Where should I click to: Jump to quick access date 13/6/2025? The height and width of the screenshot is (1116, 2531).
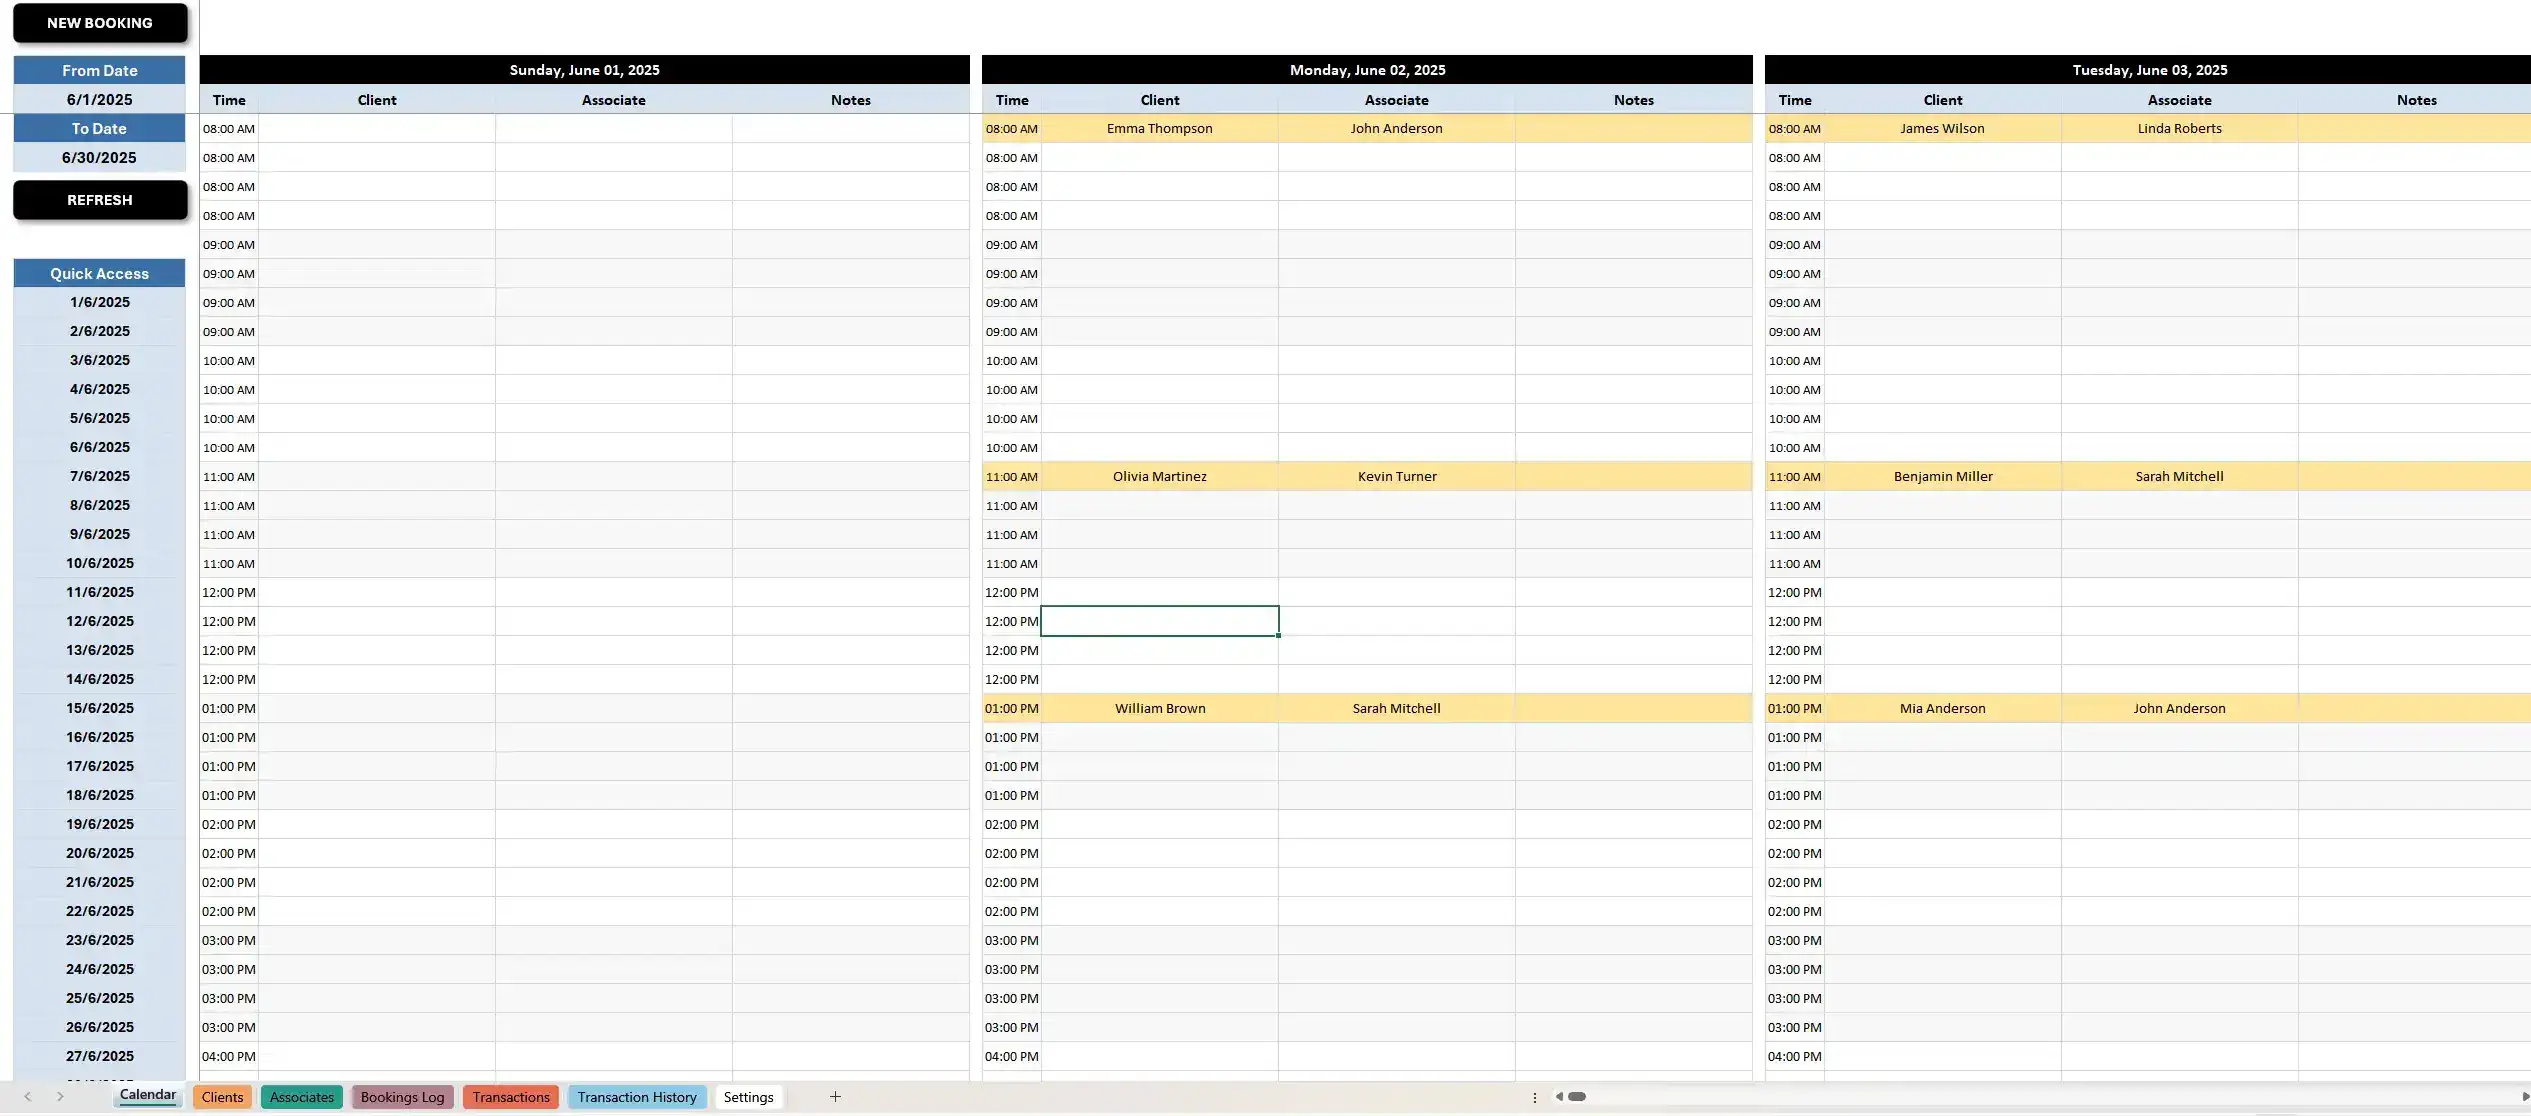pyautogui.click(x=100, y=650)
